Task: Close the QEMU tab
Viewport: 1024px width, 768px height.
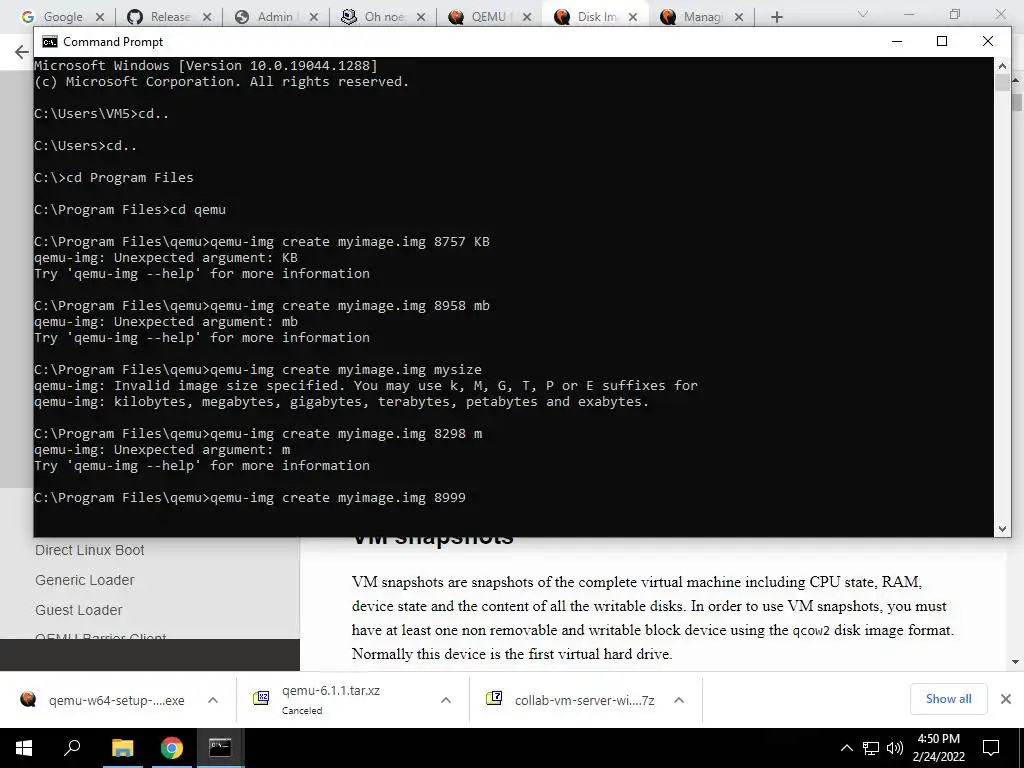Action: click(x=527, y=17)
